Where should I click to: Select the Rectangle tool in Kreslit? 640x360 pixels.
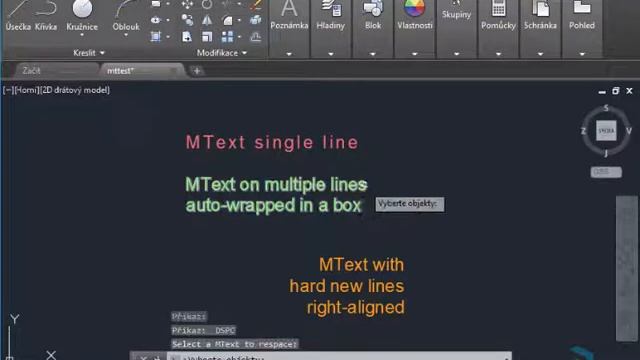click(x=156, y=4)
